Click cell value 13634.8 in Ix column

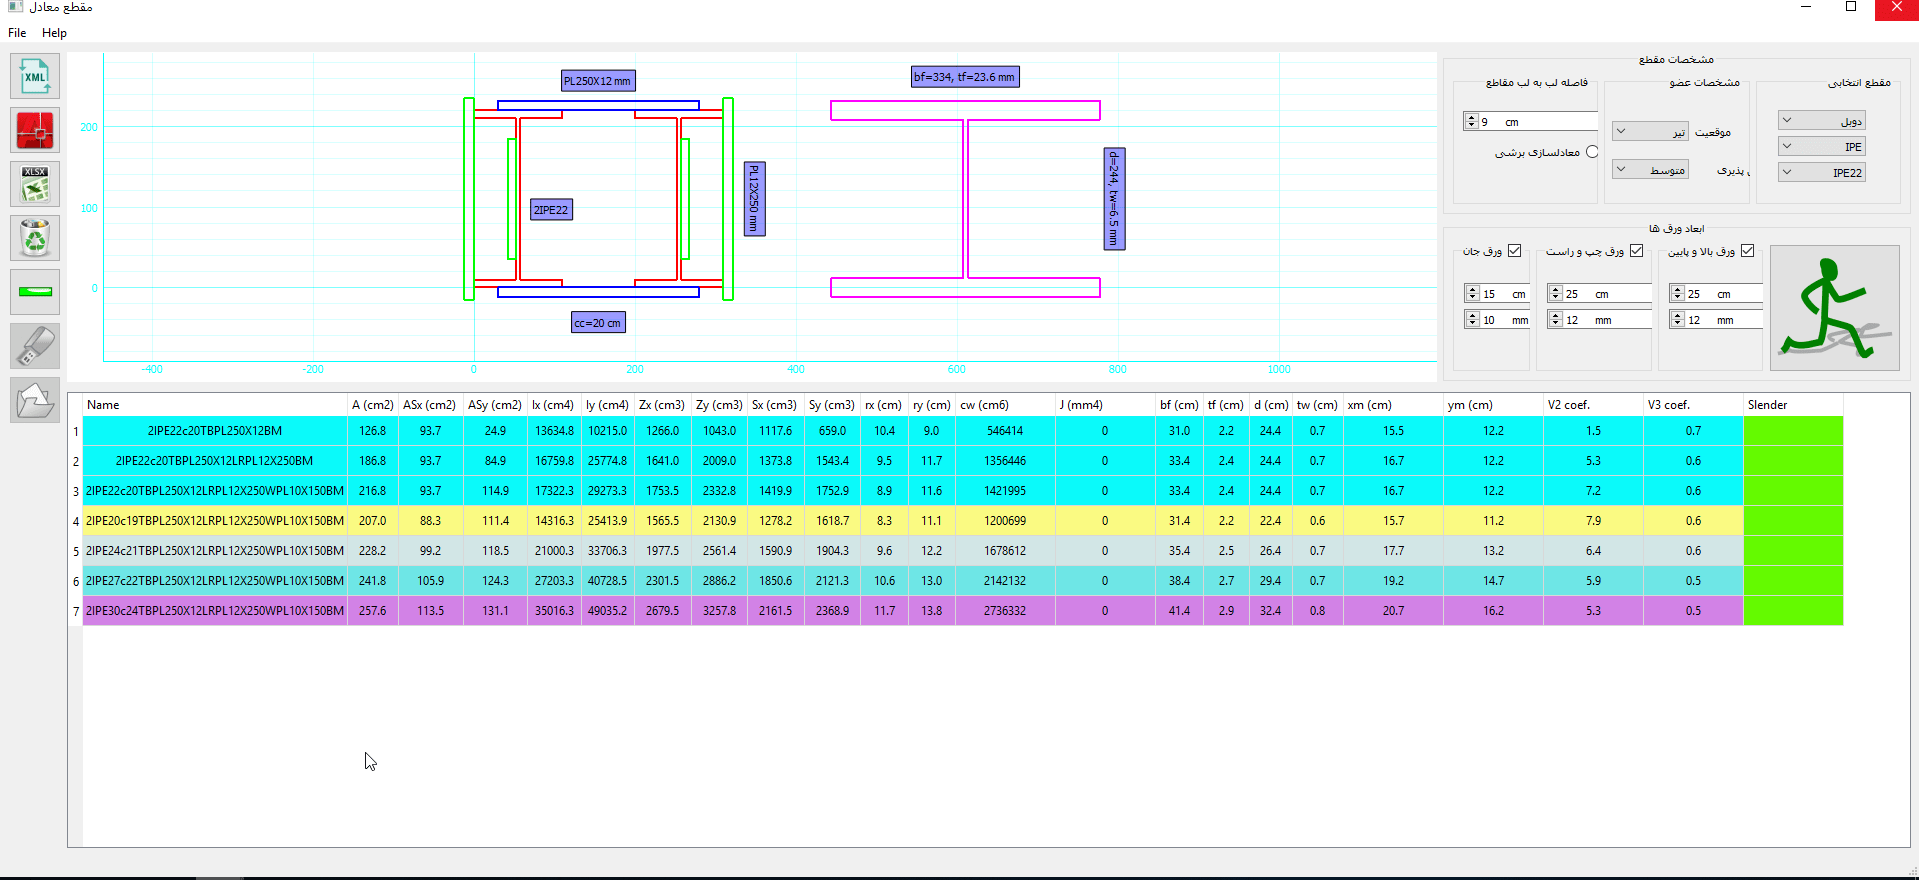pyautogui.click(x=554, y=431)
